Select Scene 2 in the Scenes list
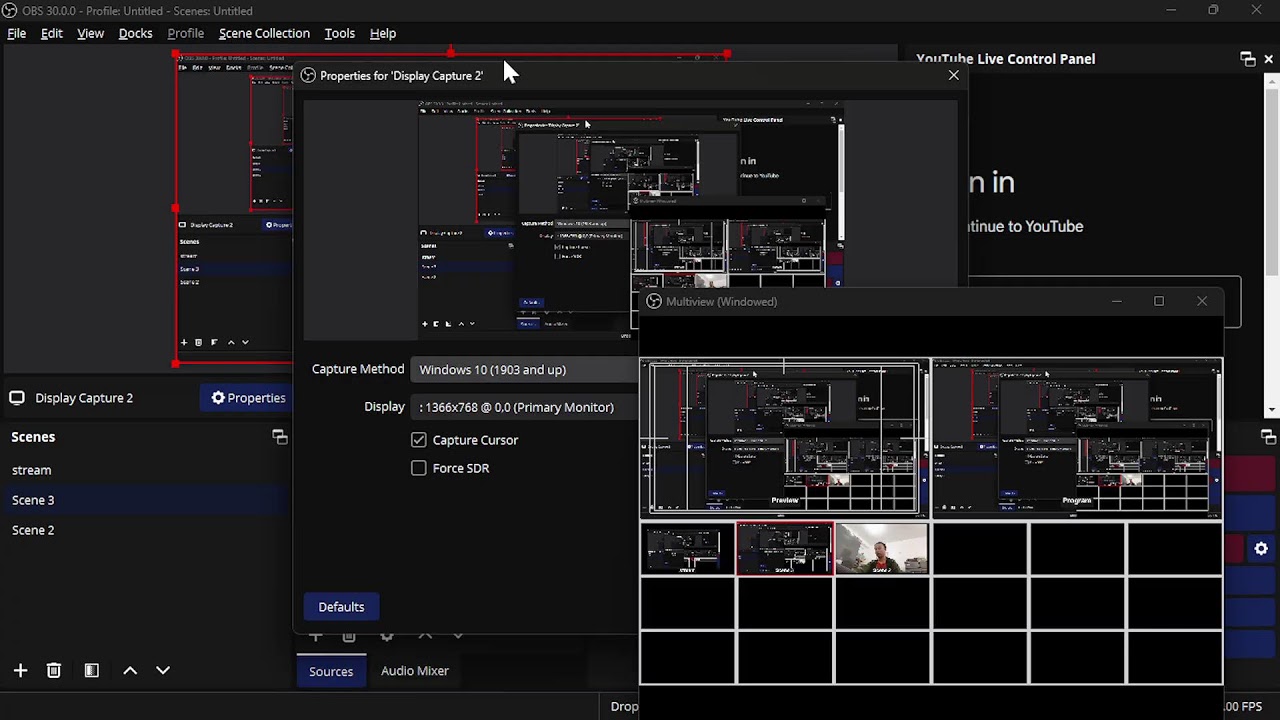The height and width of the screenshot is (720, 1280). (146, 530)
